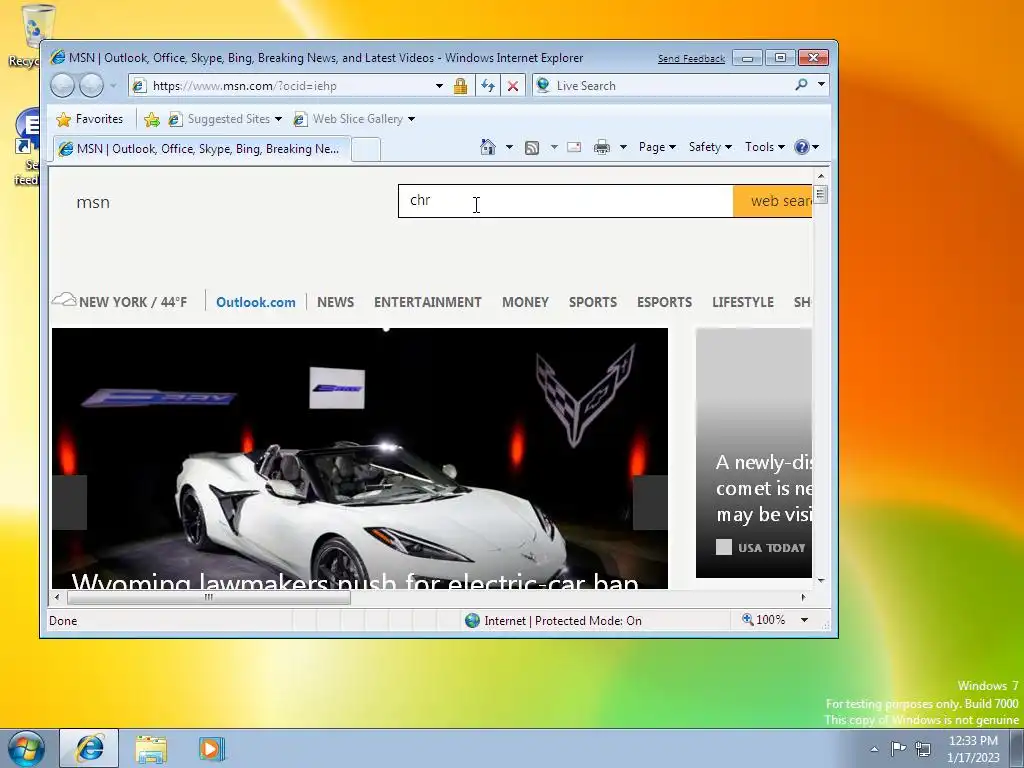1024x768 pixels.
Task: Click the Action Center flag icon
Action: click(899, 748)
